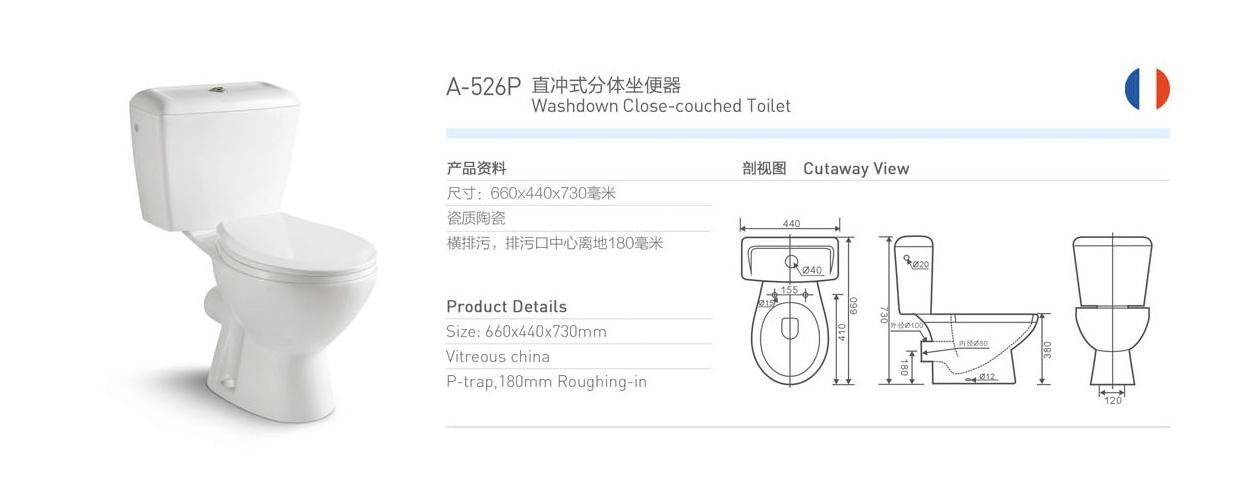Click the Vitreous china detail row
This screenshot has height=486, width=1241.
tap(498, 357)
